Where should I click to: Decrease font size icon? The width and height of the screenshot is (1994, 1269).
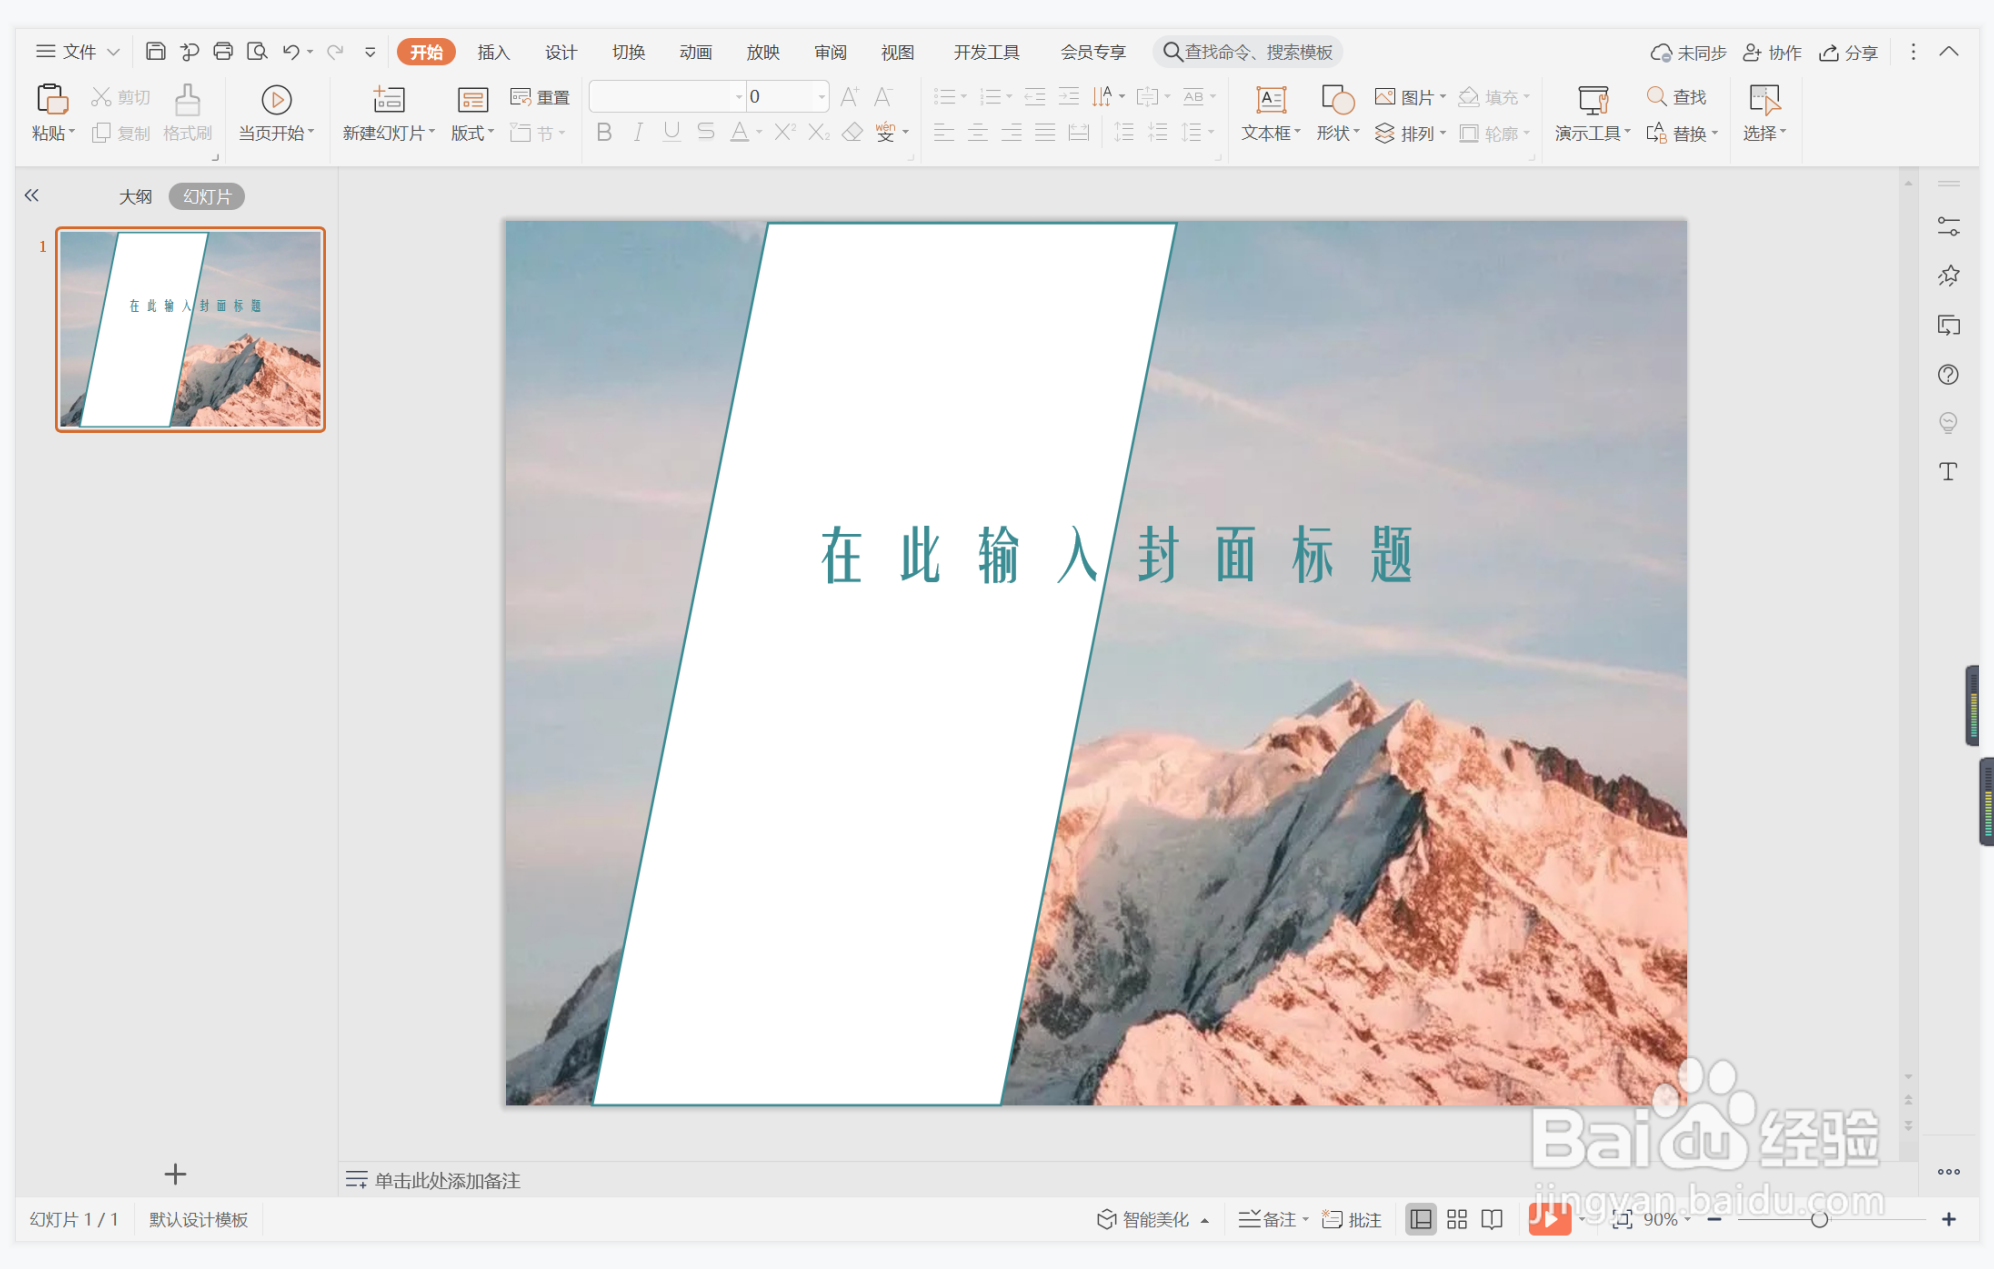(883, 96)
